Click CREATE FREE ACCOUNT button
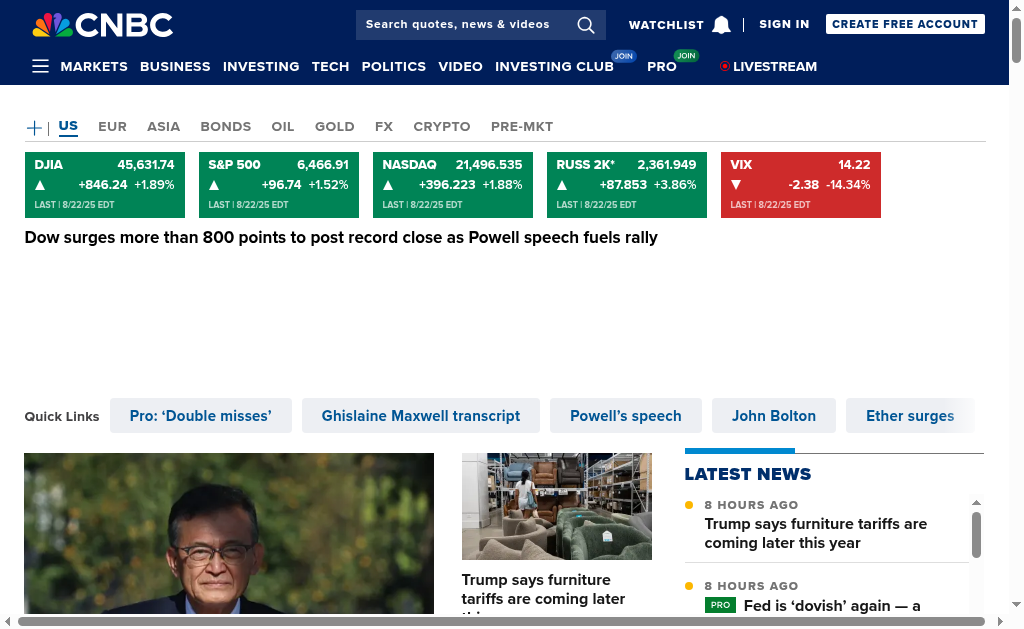Screen dimensions: 1024x629 (x=905, y=24)
